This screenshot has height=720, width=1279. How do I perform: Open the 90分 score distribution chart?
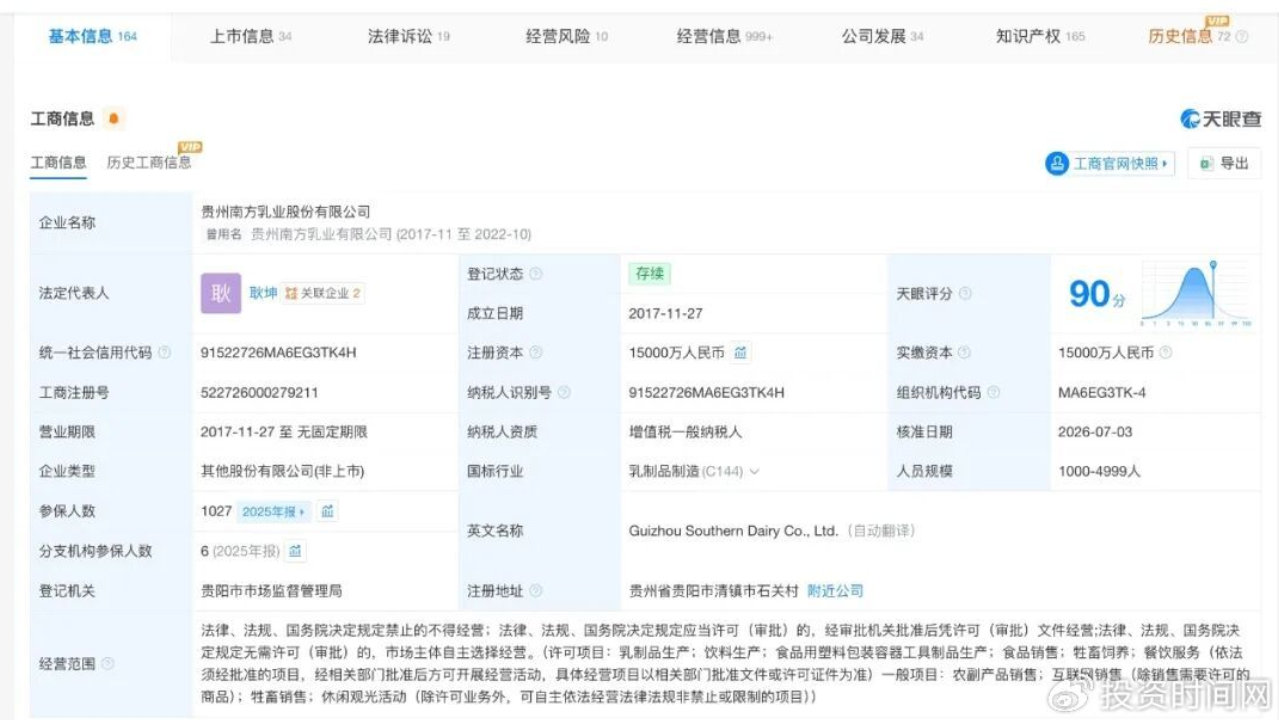1196,295
